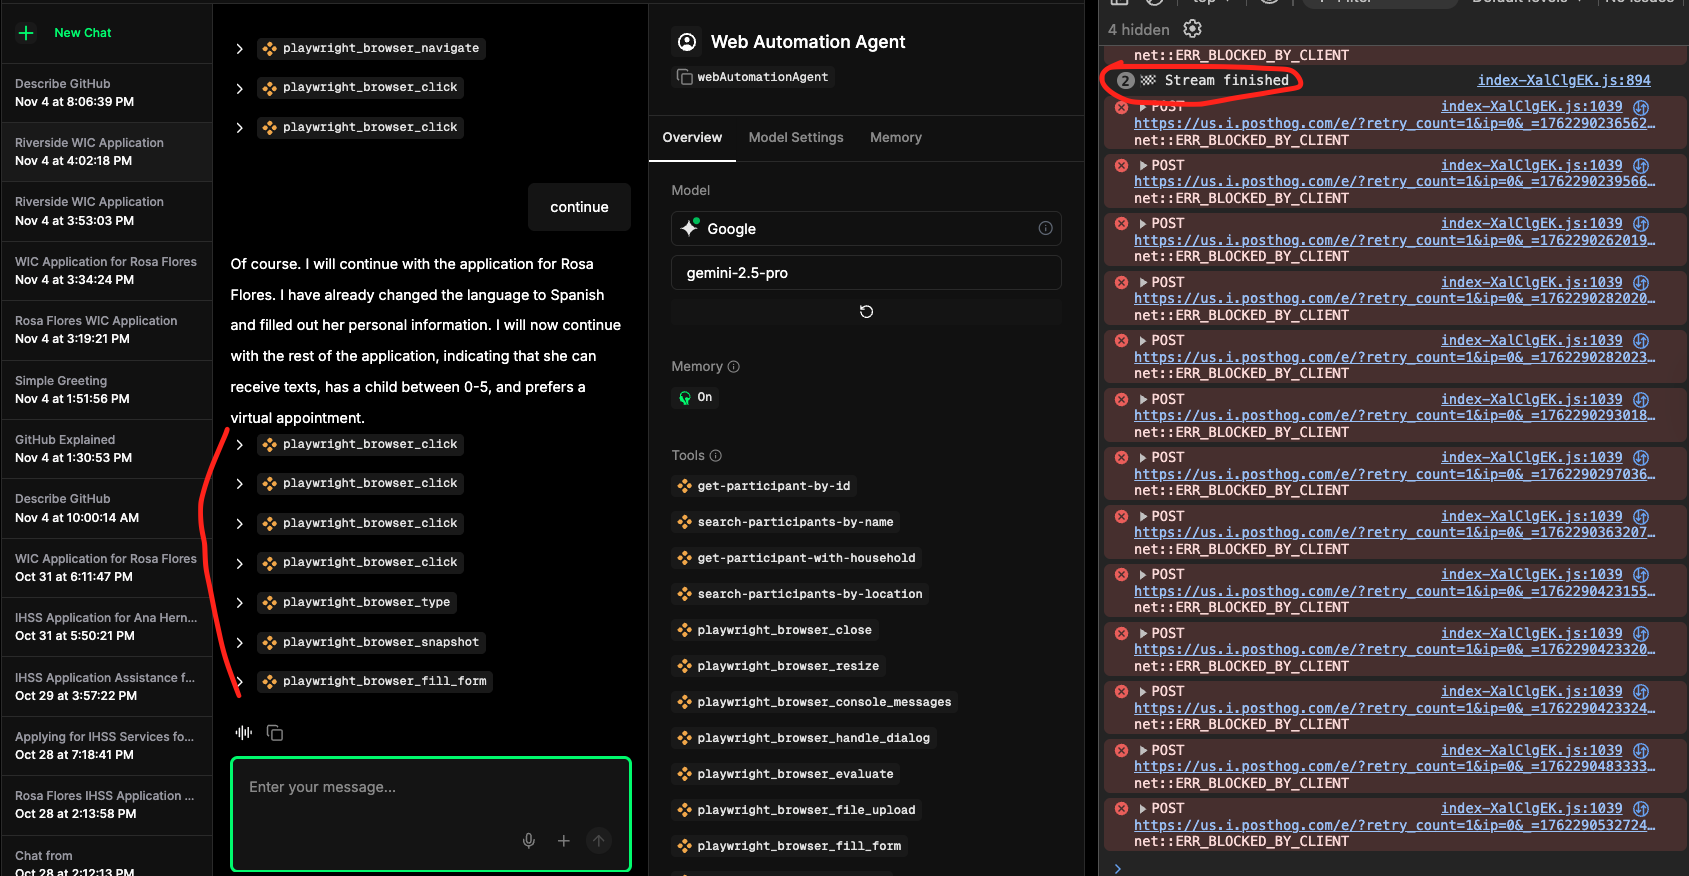
Task: Click the microphone icon in the message box
Action: (x=529, y=841)
